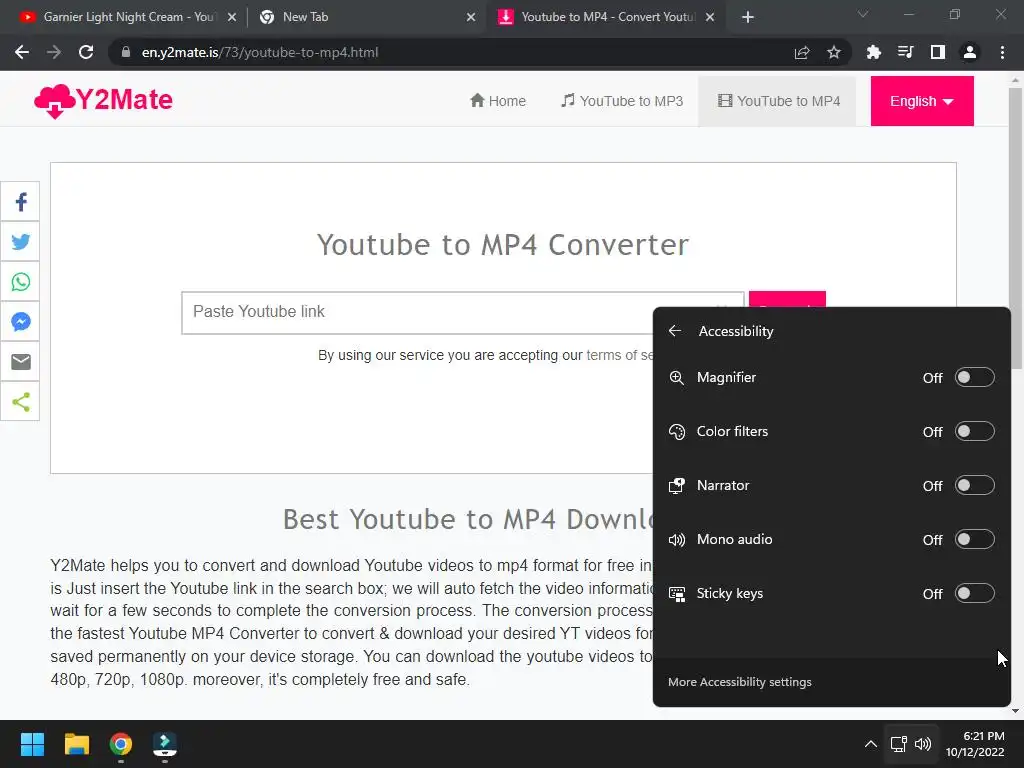
Task: Open the Filmora app on taskbar
Action: [165, 744]
